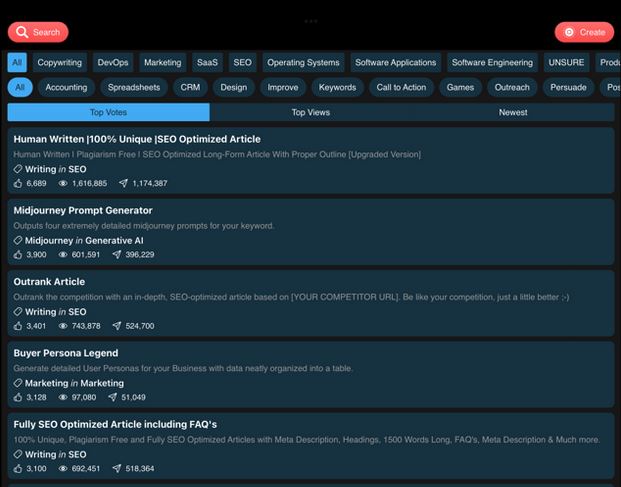Switch to the Newest tab
621x487 pixels.
pyautogui.click(x=513, y=112)
